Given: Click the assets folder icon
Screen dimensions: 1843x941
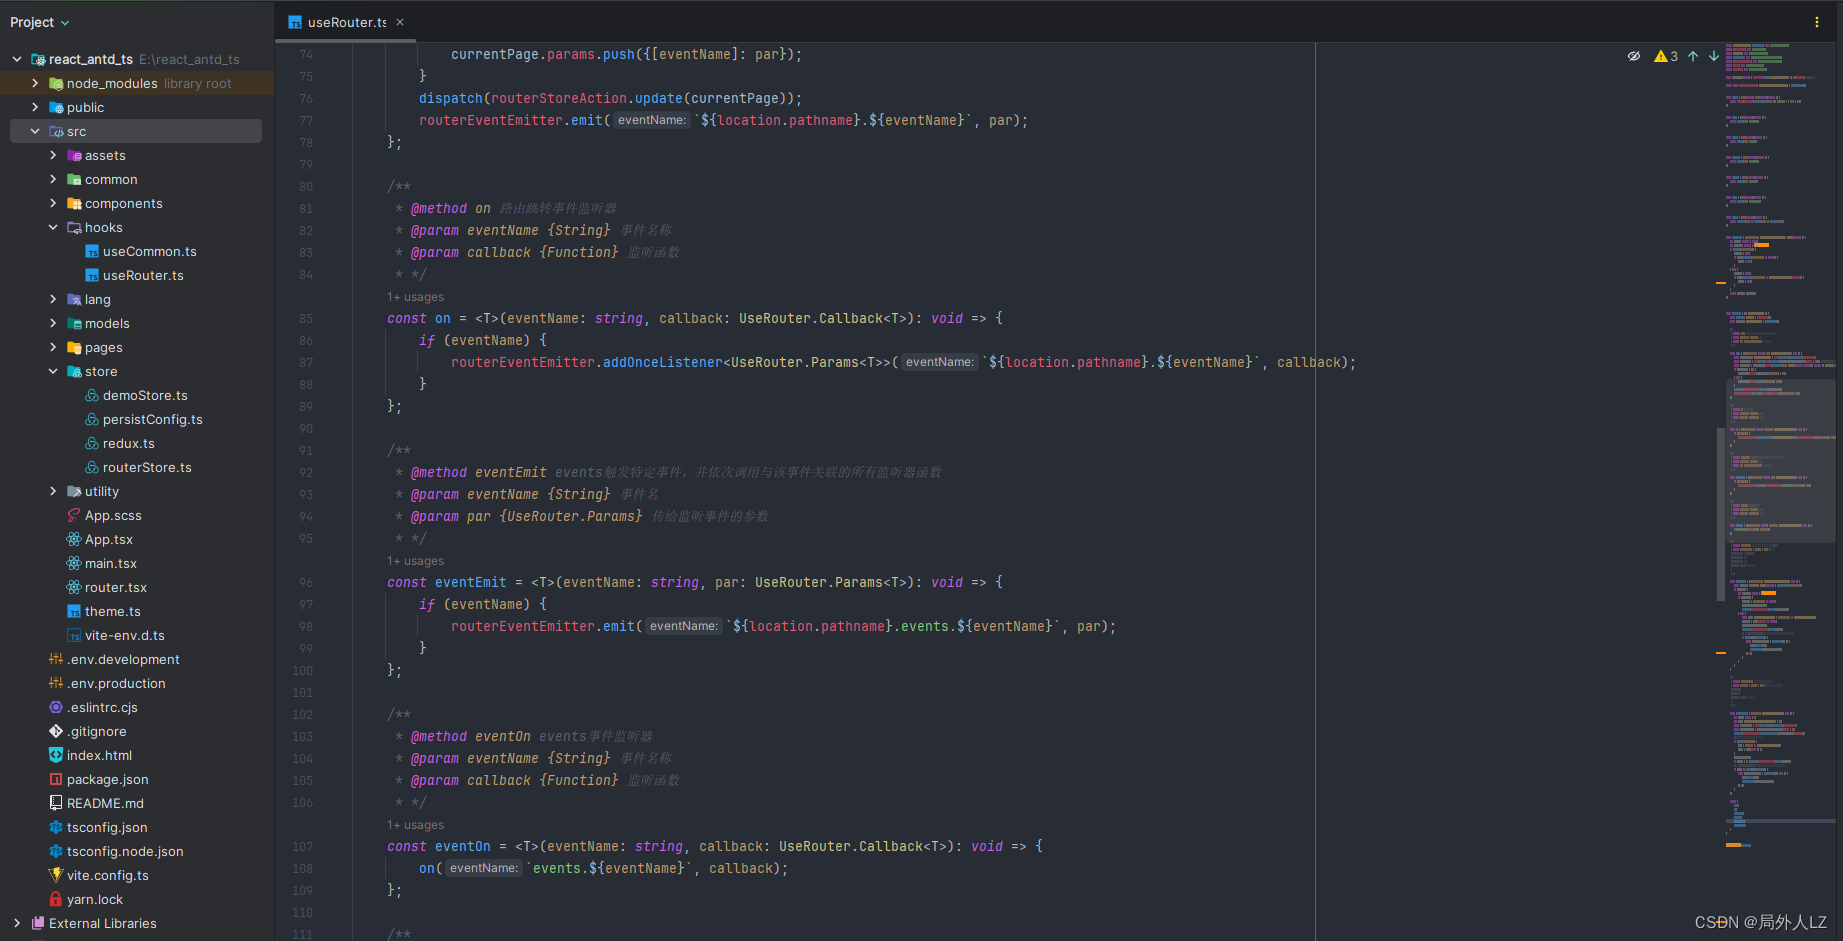Looking at the screenshot, I should pos(74,155).
